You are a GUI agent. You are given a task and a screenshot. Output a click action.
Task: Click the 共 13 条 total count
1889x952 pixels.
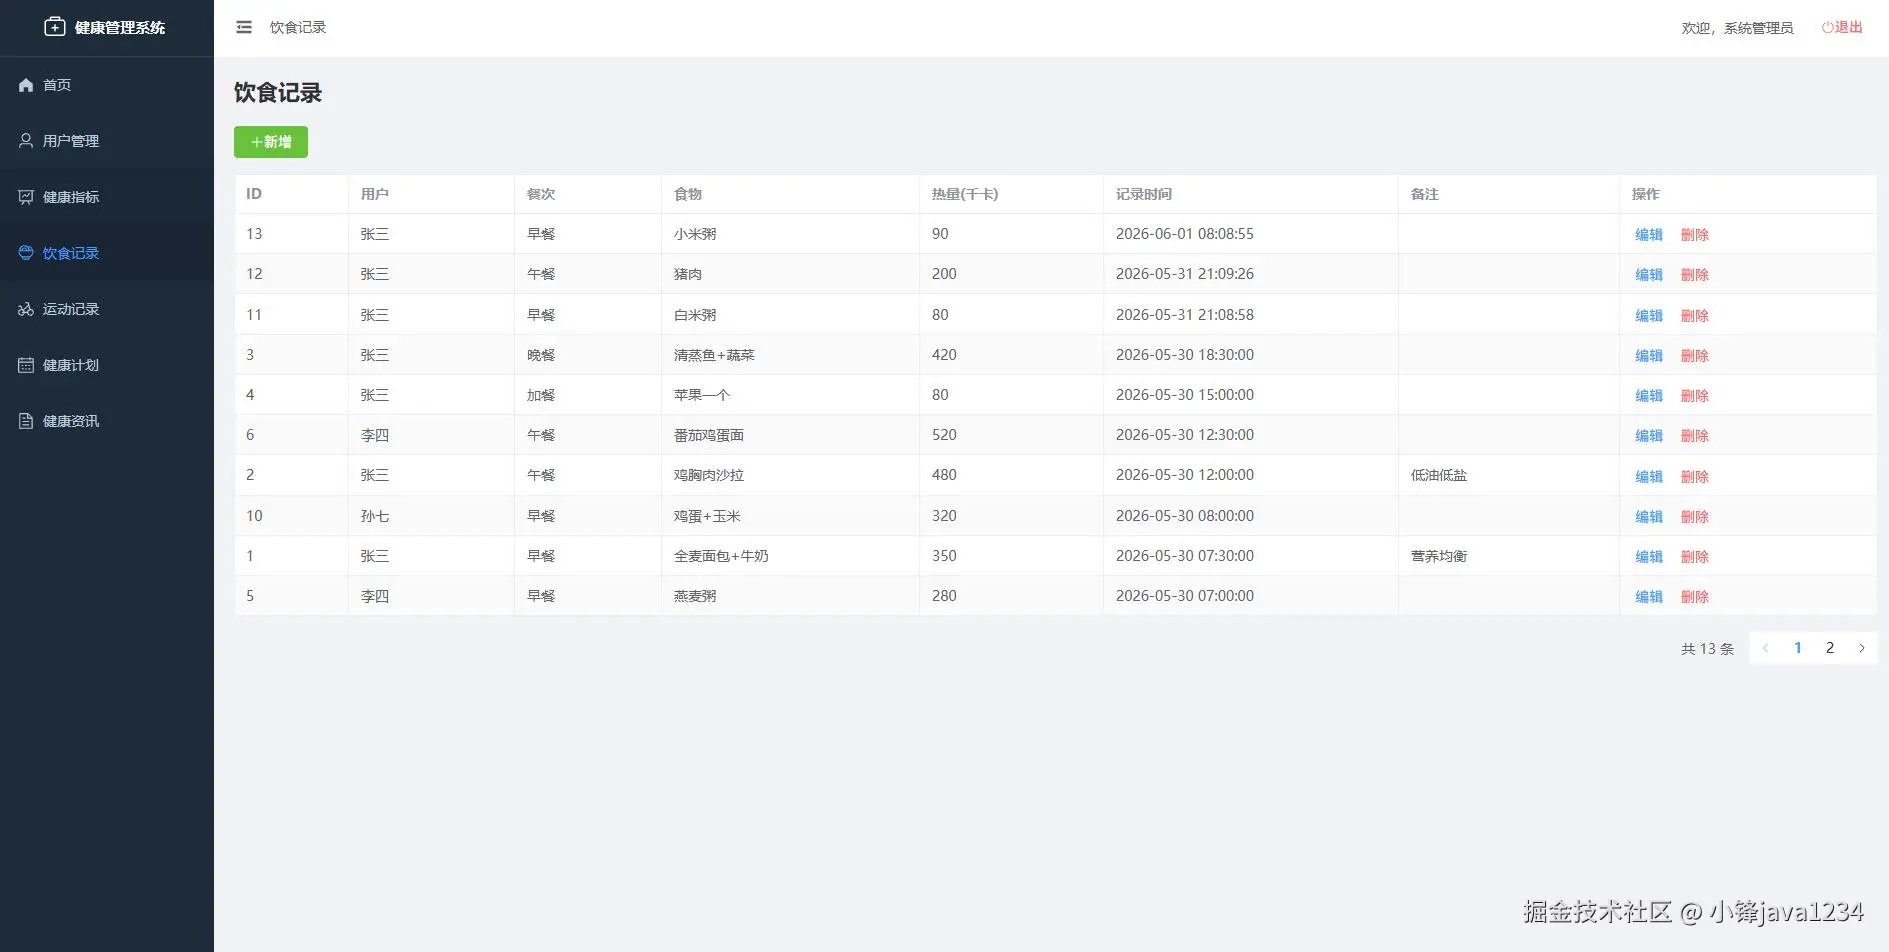coord(1707,649)
